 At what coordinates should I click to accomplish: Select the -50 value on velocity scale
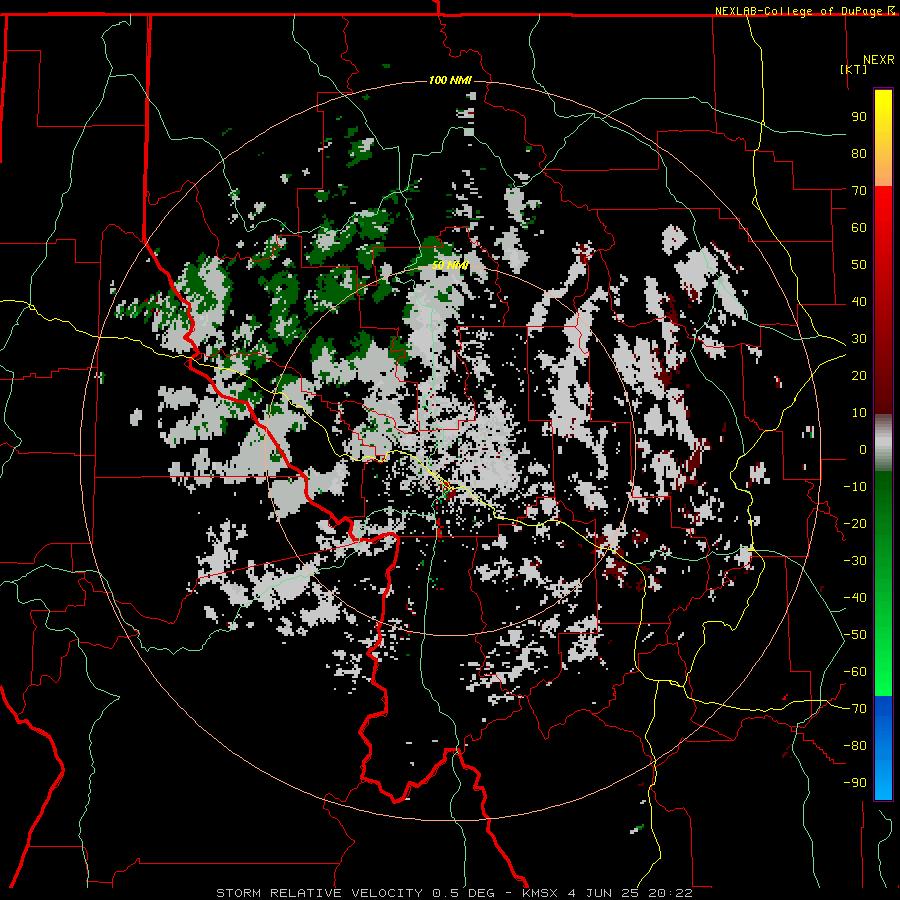coord(855,635)
